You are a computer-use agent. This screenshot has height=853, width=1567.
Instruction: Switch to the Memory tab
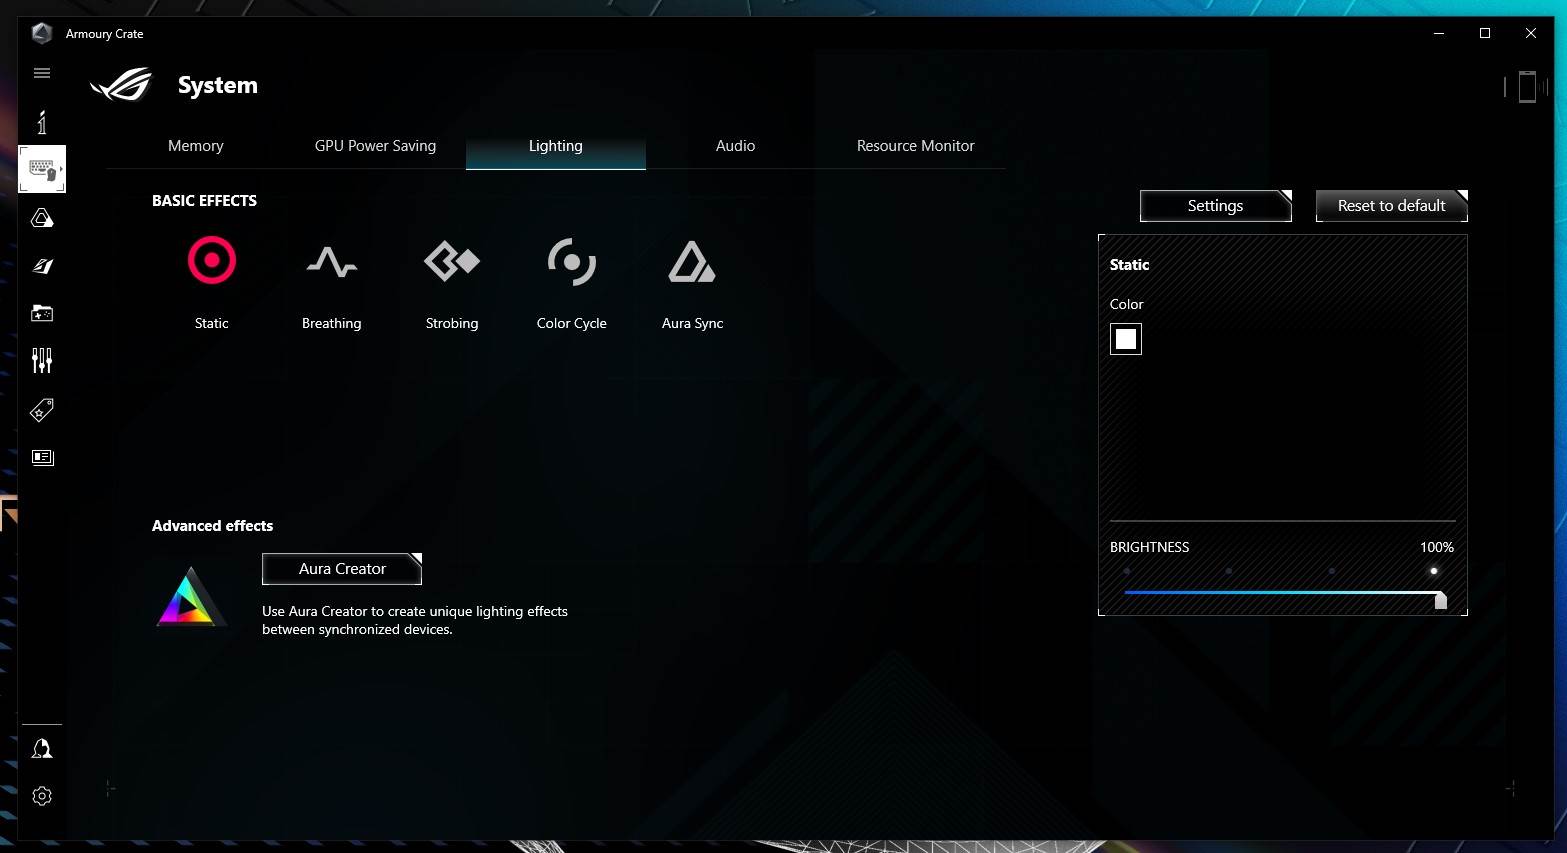click(x=196, y=146)
